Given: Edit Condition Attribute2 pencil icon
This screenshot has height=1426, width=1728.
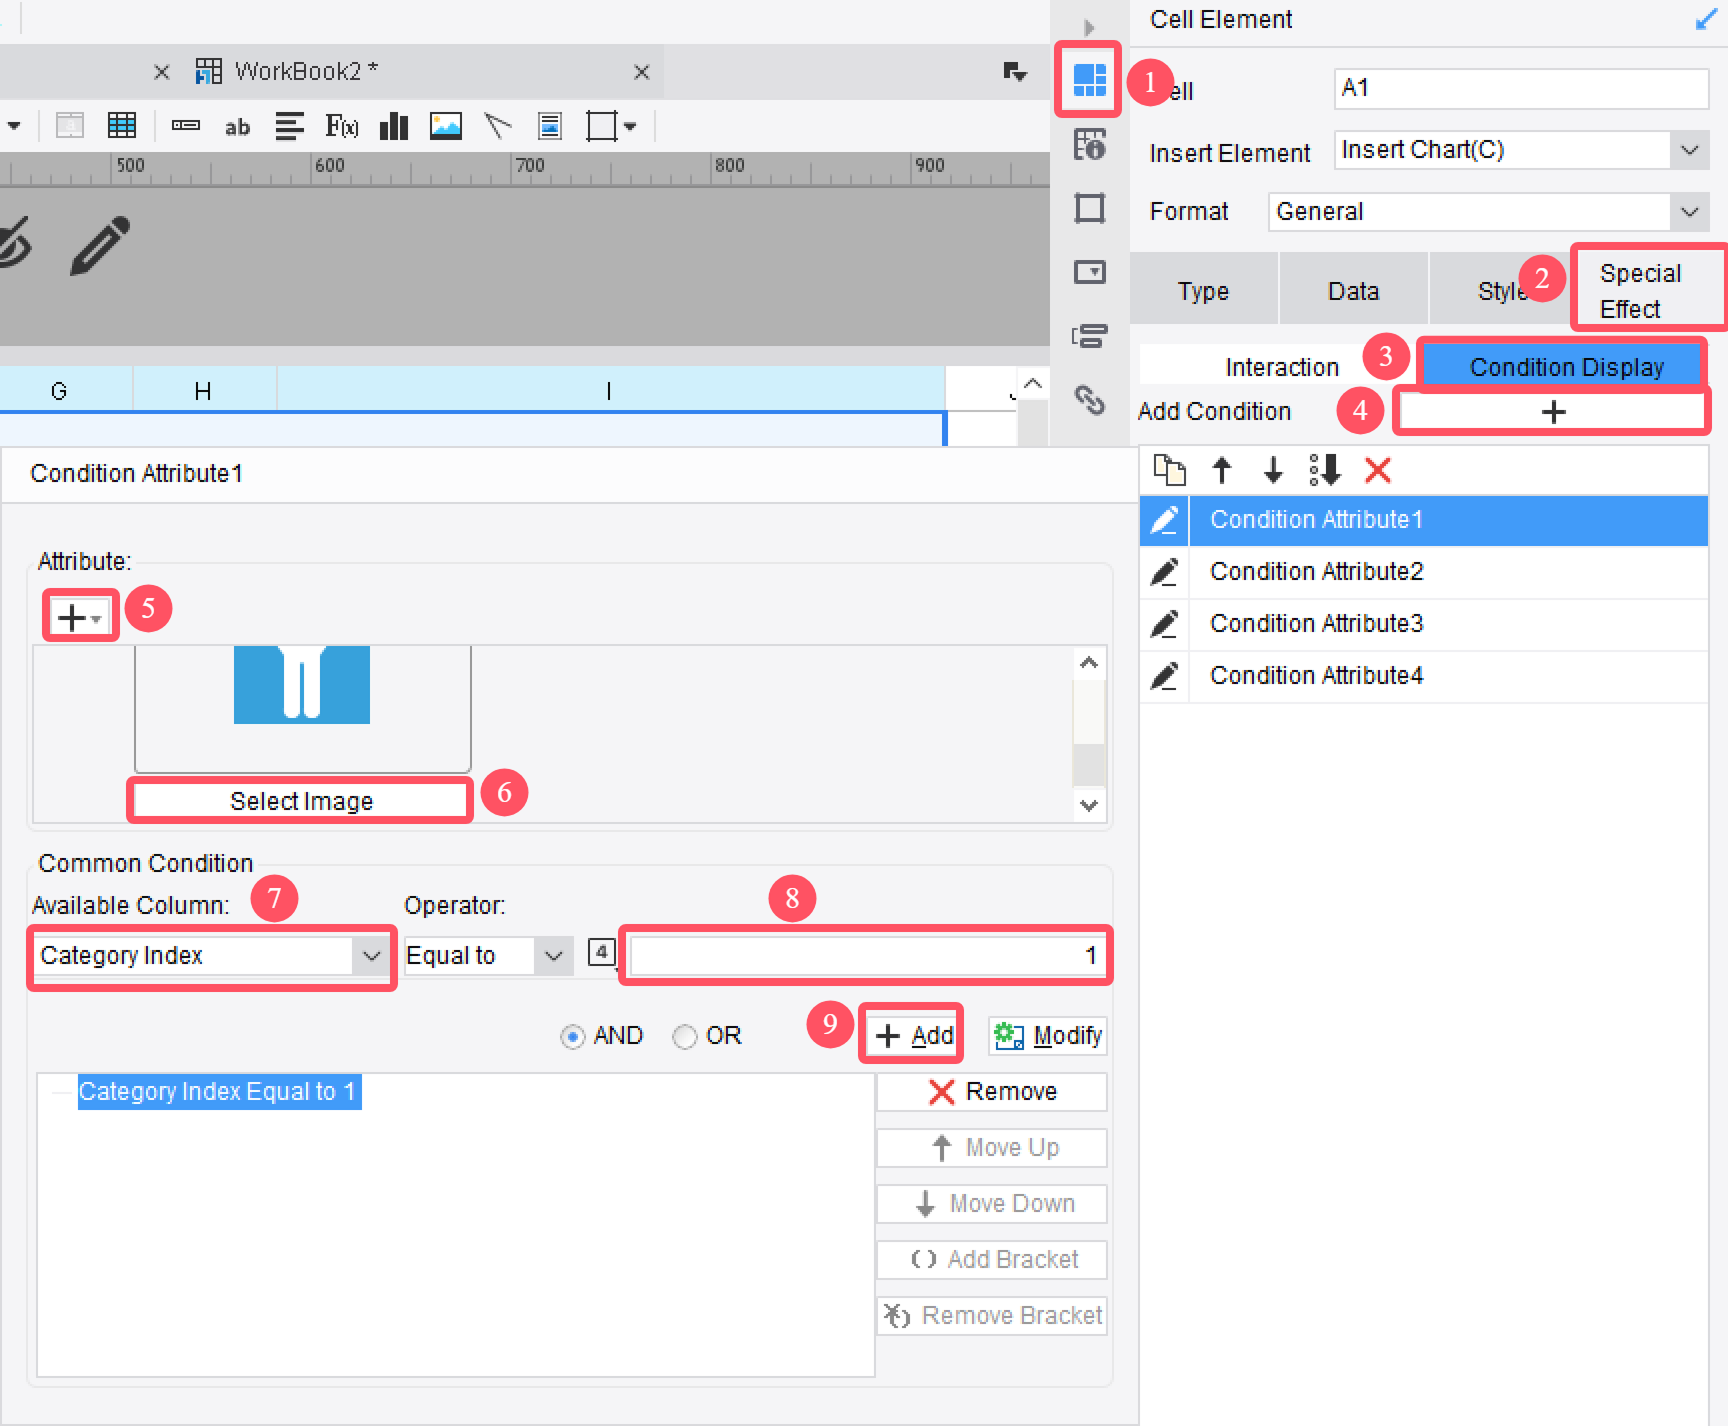Looking at the screenshot, I should (x=1164, y=572).
